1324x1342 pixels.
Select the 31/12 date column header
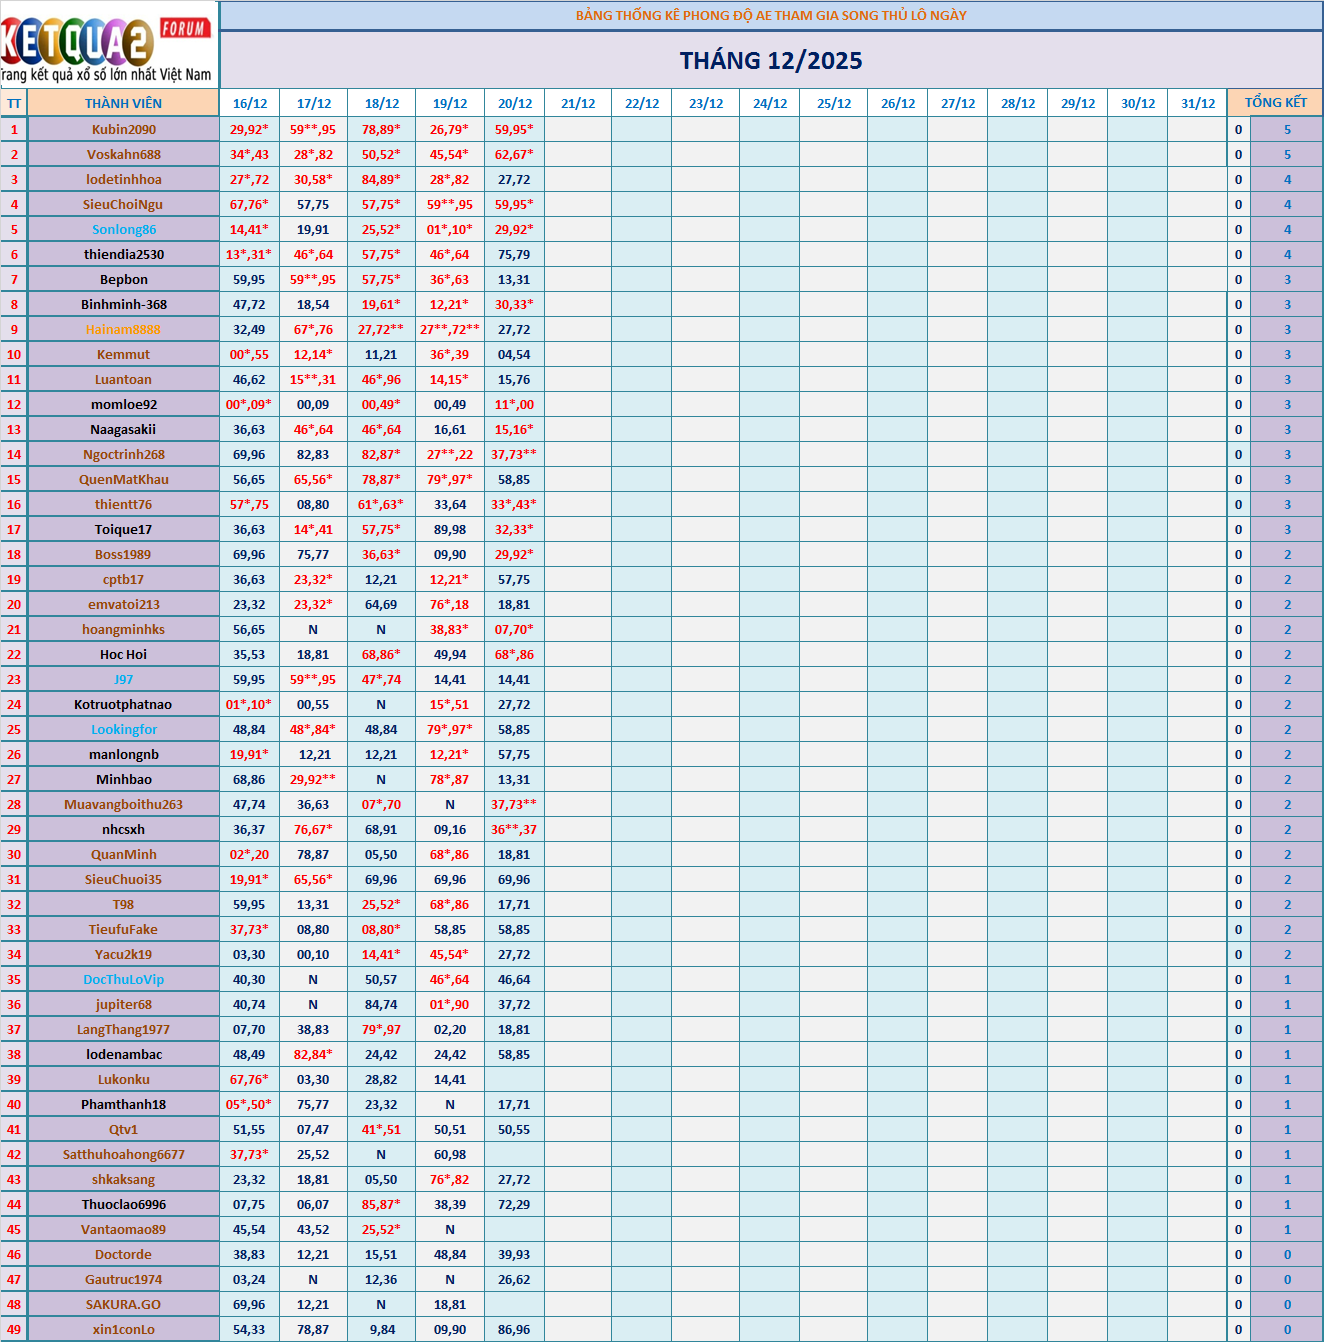(x=1198, y=103)
